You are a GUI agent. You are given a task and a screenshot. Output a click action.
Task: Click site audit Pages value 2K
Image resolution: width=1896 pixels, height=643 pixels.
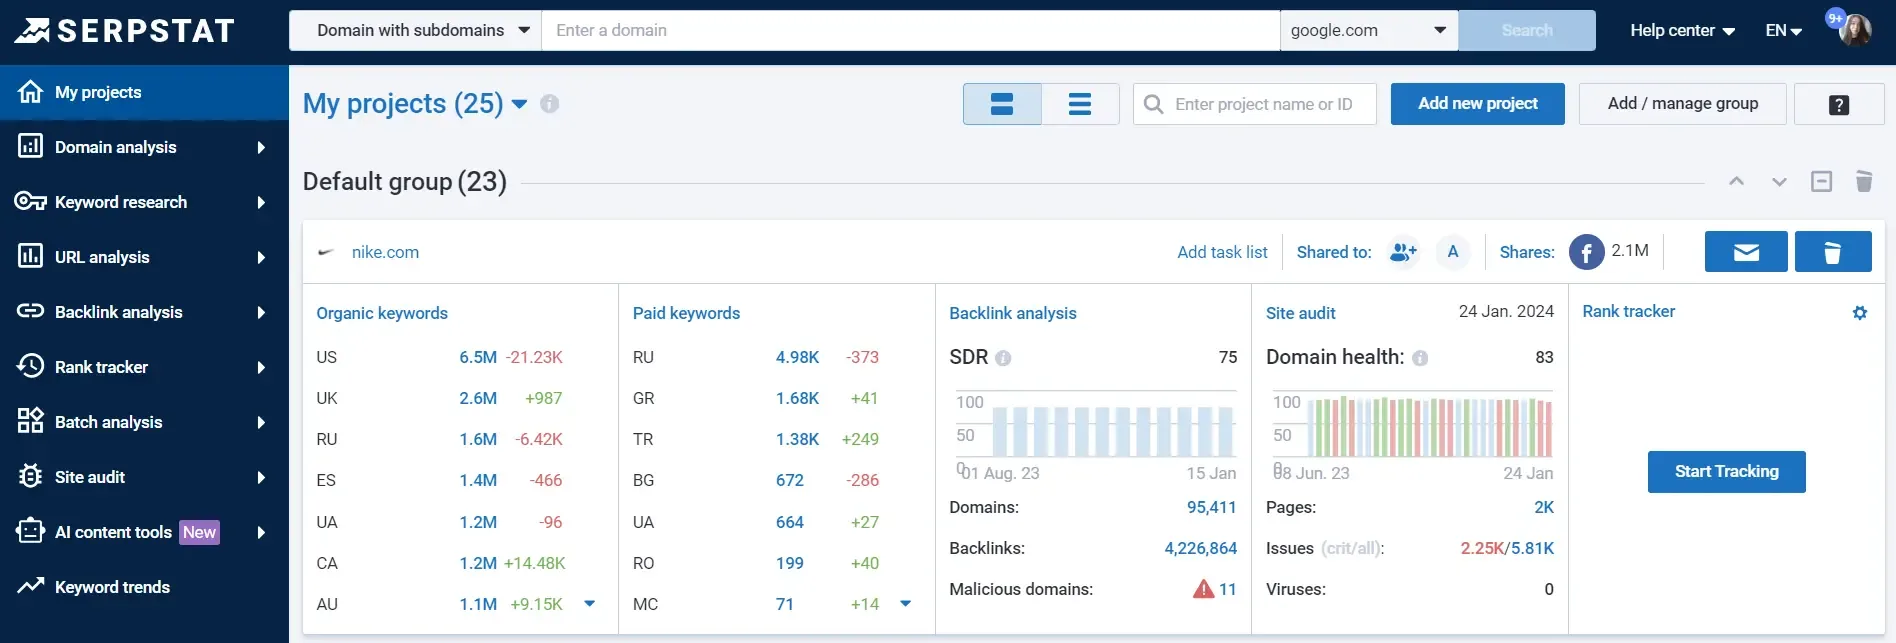[x=1544, y=507]
